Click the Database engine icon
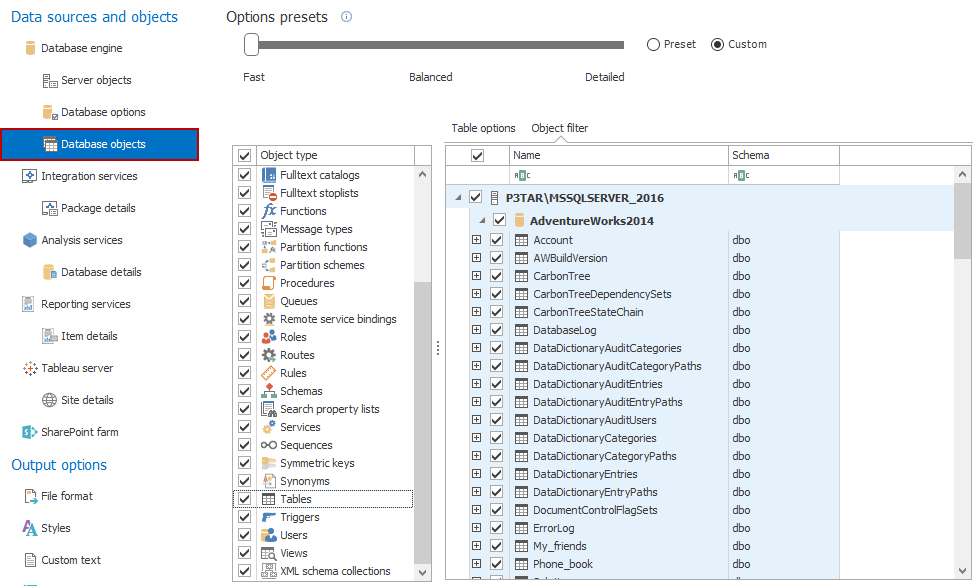979x586 pixels. pos(30,48)
